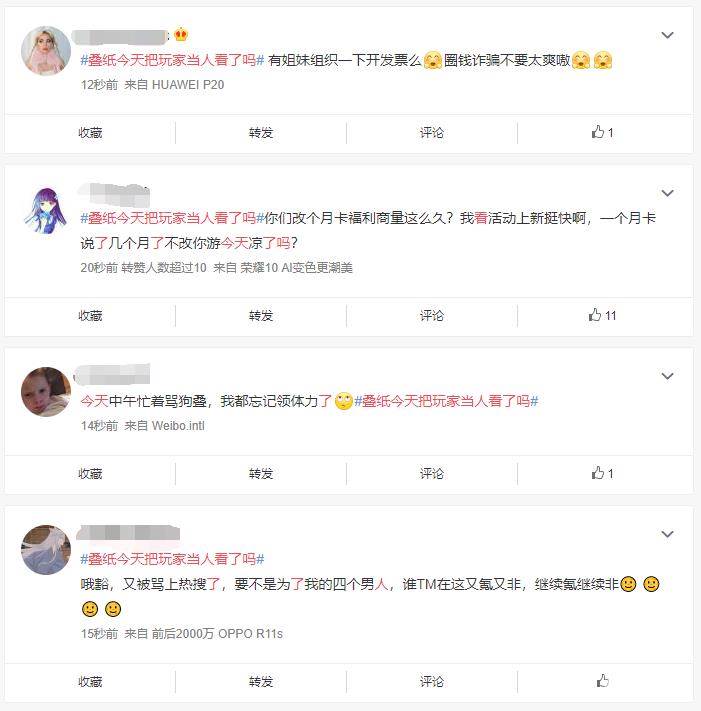Expand options chevron on first post
701x711 pixels.
pyautogui.click(x=667, y=35)
